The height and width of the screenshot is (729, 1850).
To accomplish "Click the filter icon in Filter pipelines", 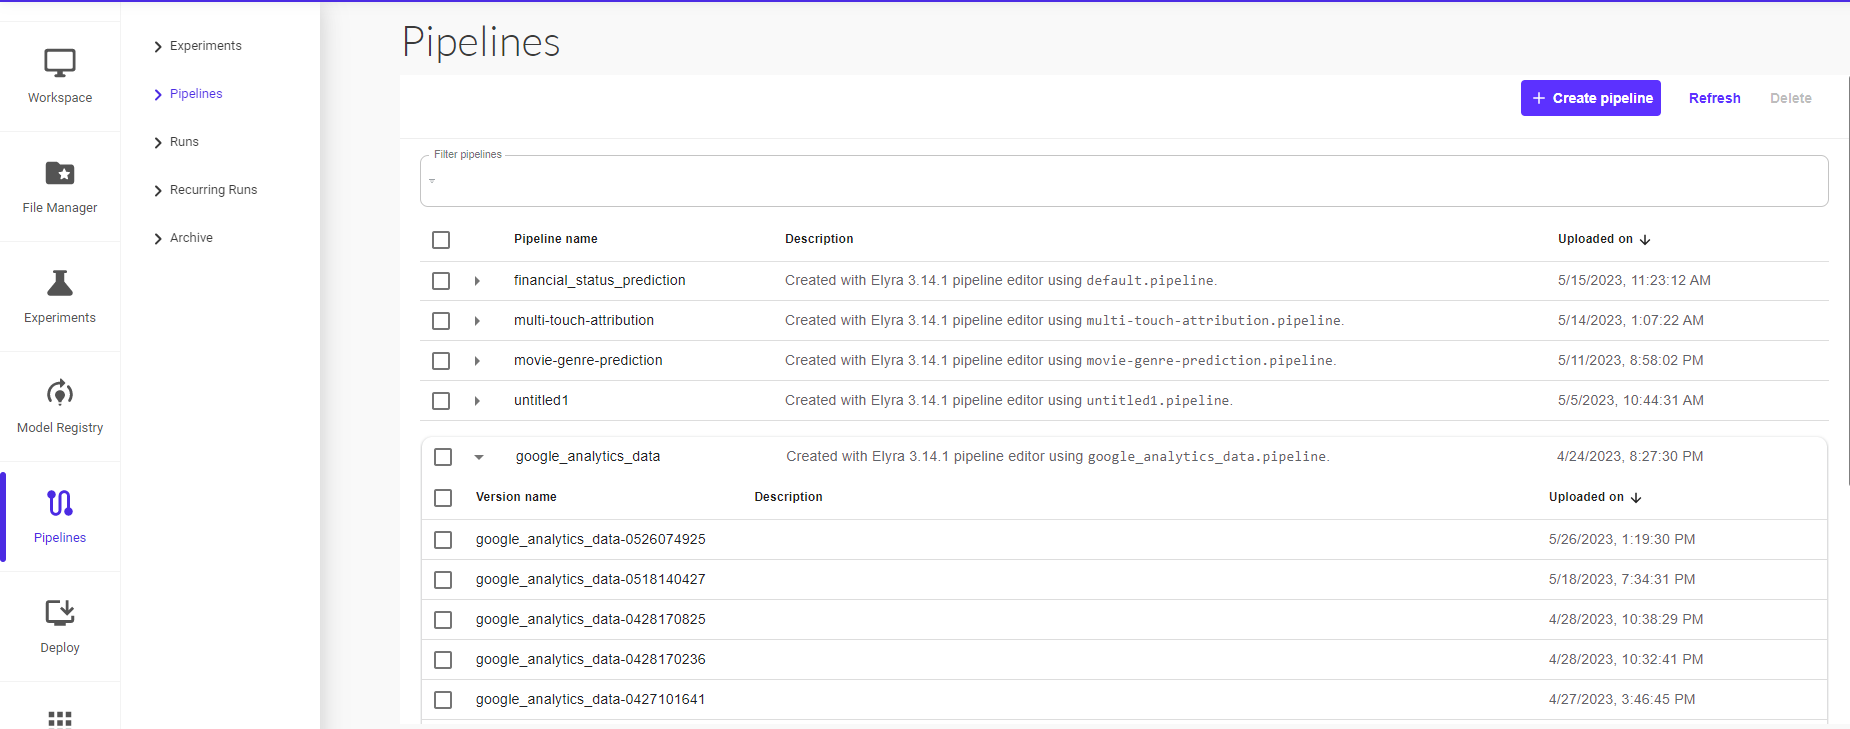I will click(x=432, y=181).
